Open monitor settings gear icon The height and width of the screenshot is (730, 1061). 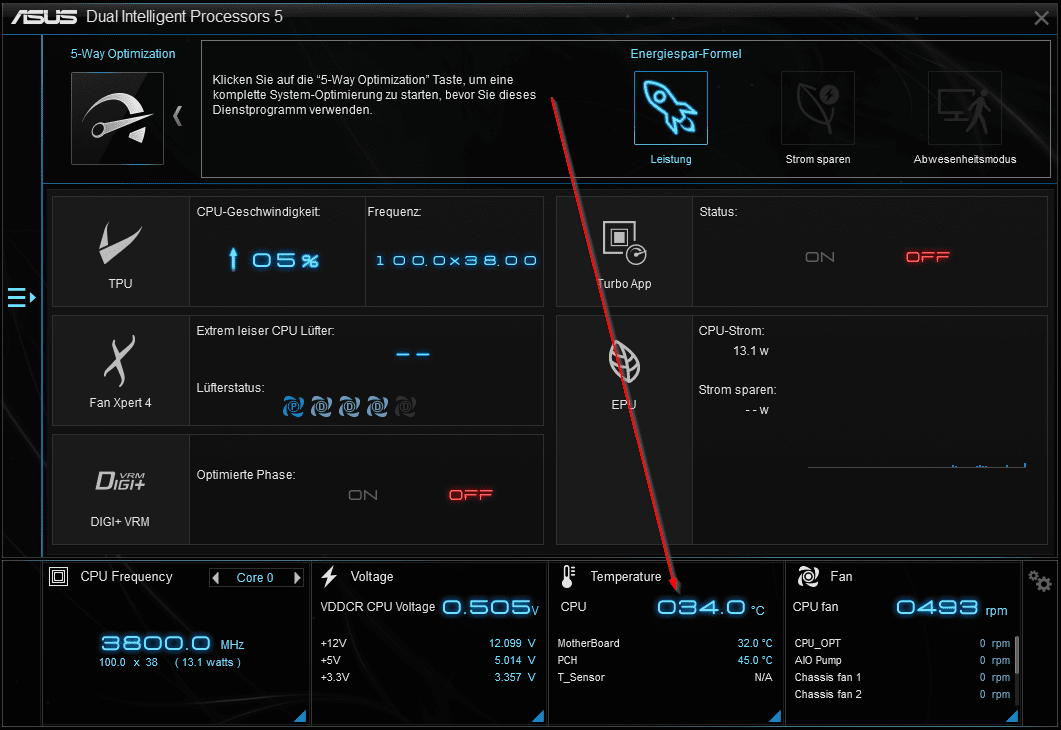click(x=1039, y=580)
